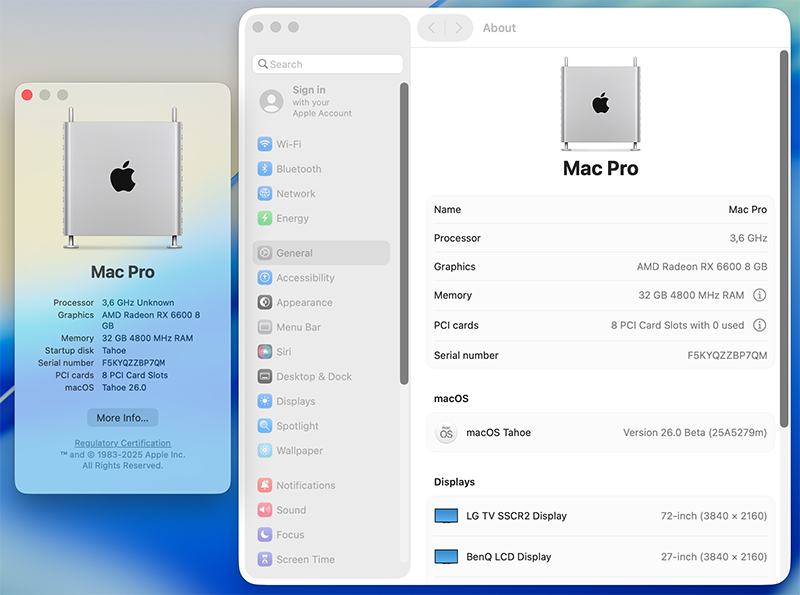Click '27-inch (3840 × 2160)' resolution text
The height and width of the screenshot is (595, 800).
tap(714, 557)
